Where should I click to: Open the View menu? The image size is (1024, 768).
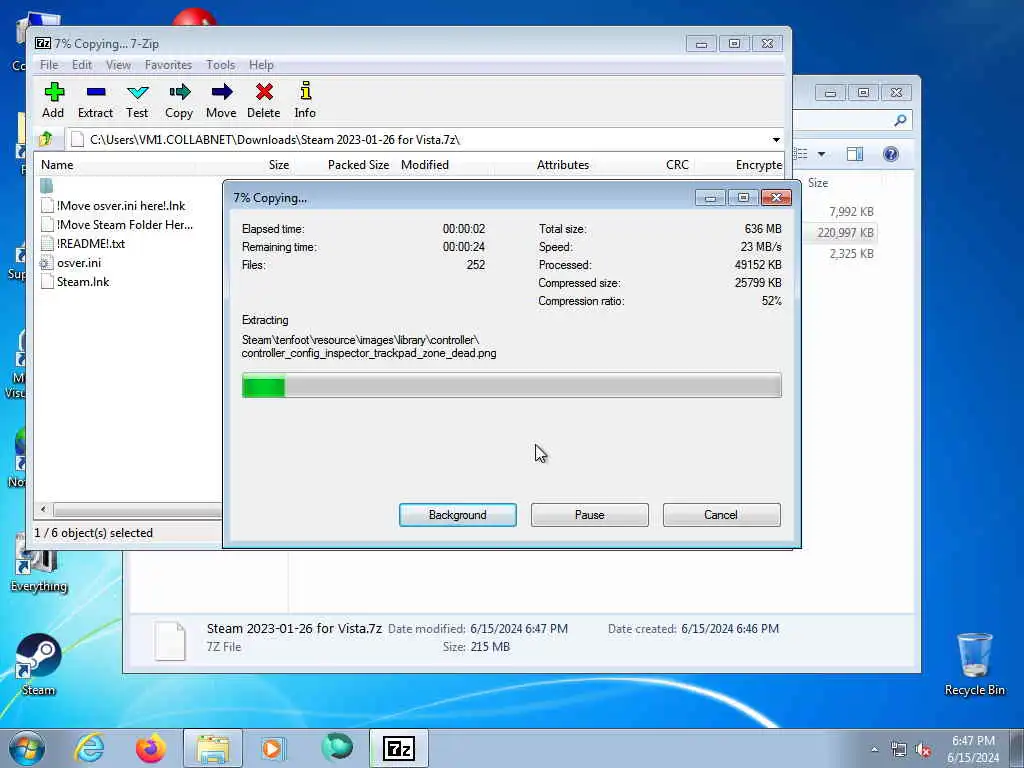tap(118, 65)
